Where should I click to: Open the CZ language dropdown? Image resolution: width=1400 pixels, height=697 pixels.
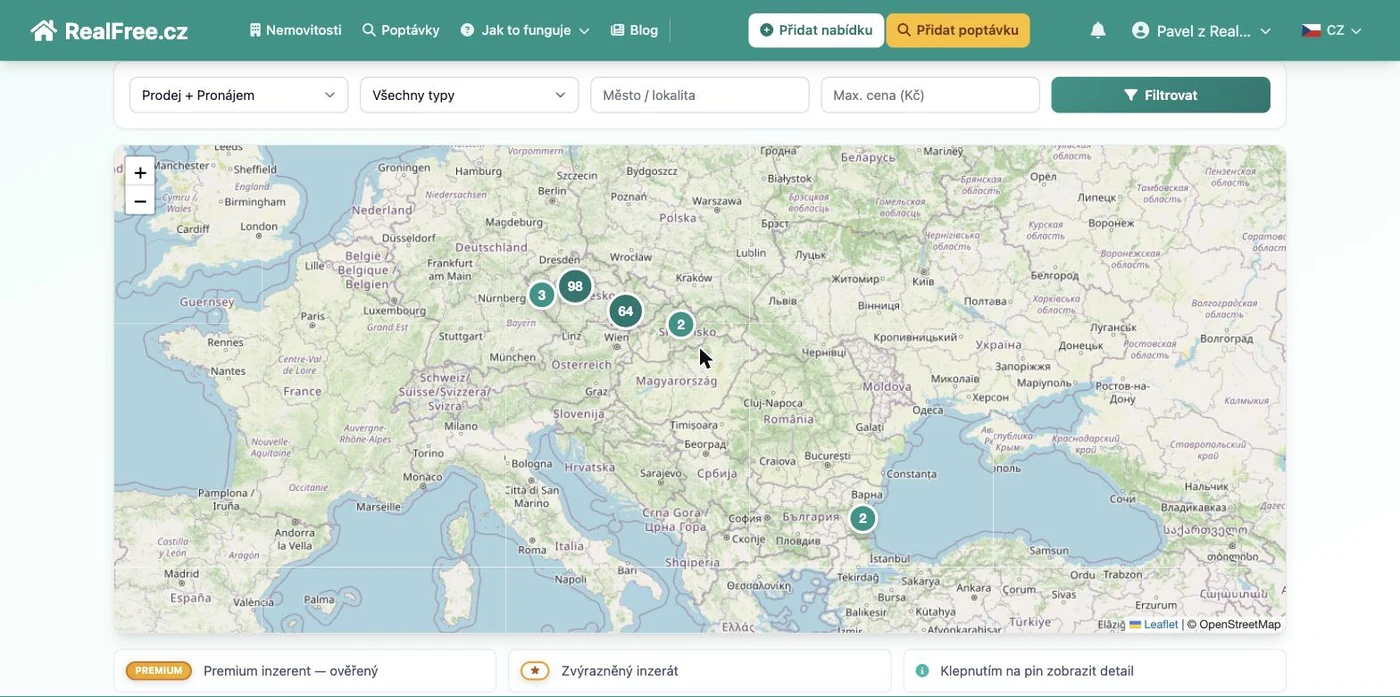coord(1331,30)
